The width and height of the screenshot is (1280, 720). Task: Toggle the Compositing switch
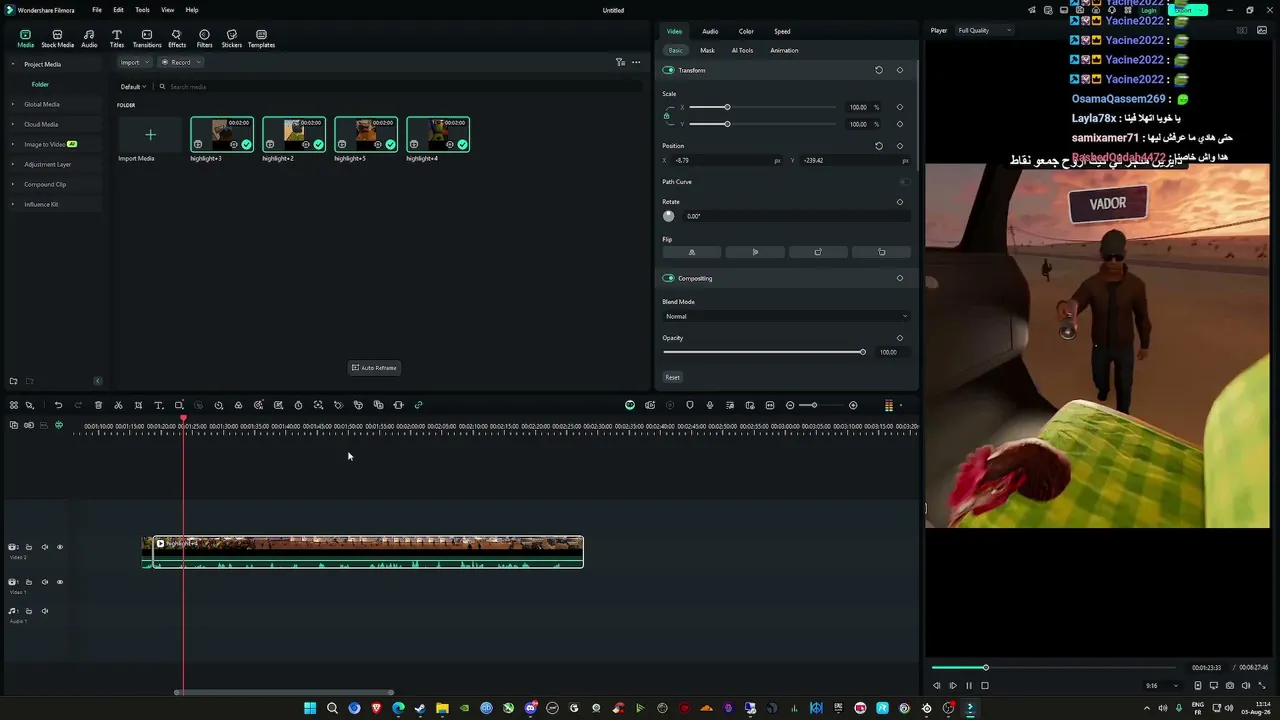click(x=668, y=278)
